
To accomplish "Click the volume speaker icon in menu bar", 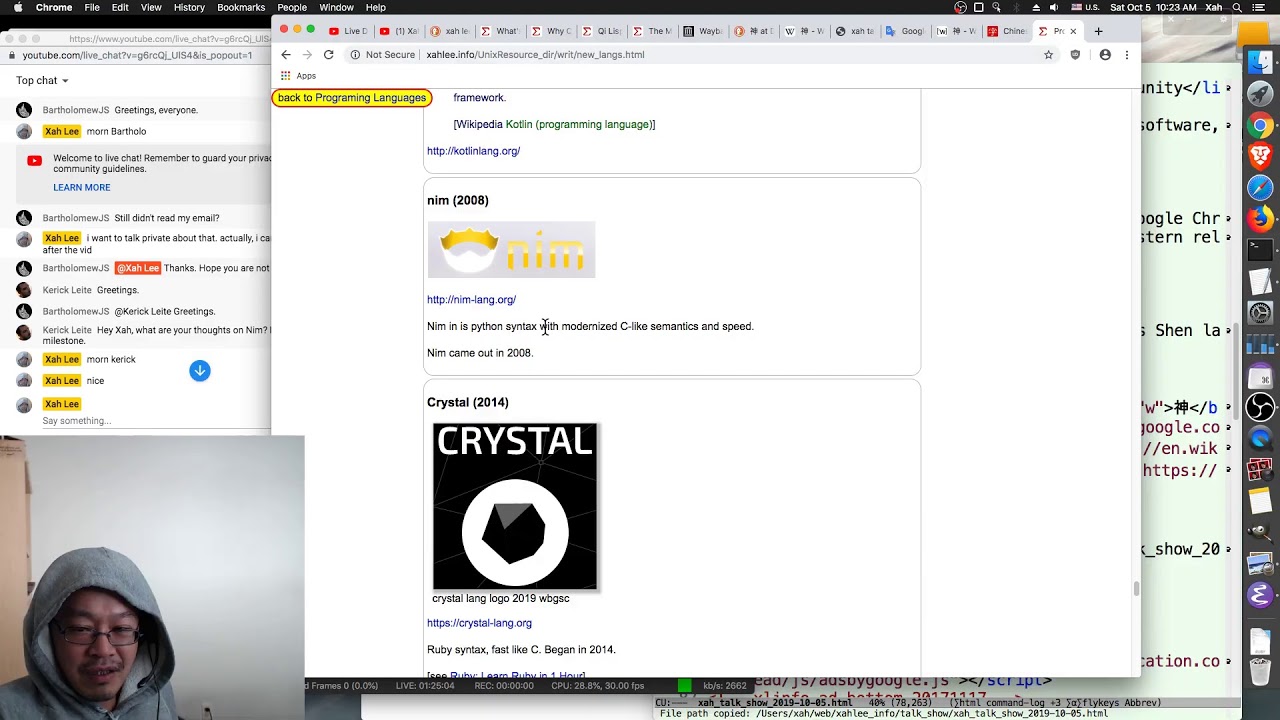I will [x=1053, y=7].
